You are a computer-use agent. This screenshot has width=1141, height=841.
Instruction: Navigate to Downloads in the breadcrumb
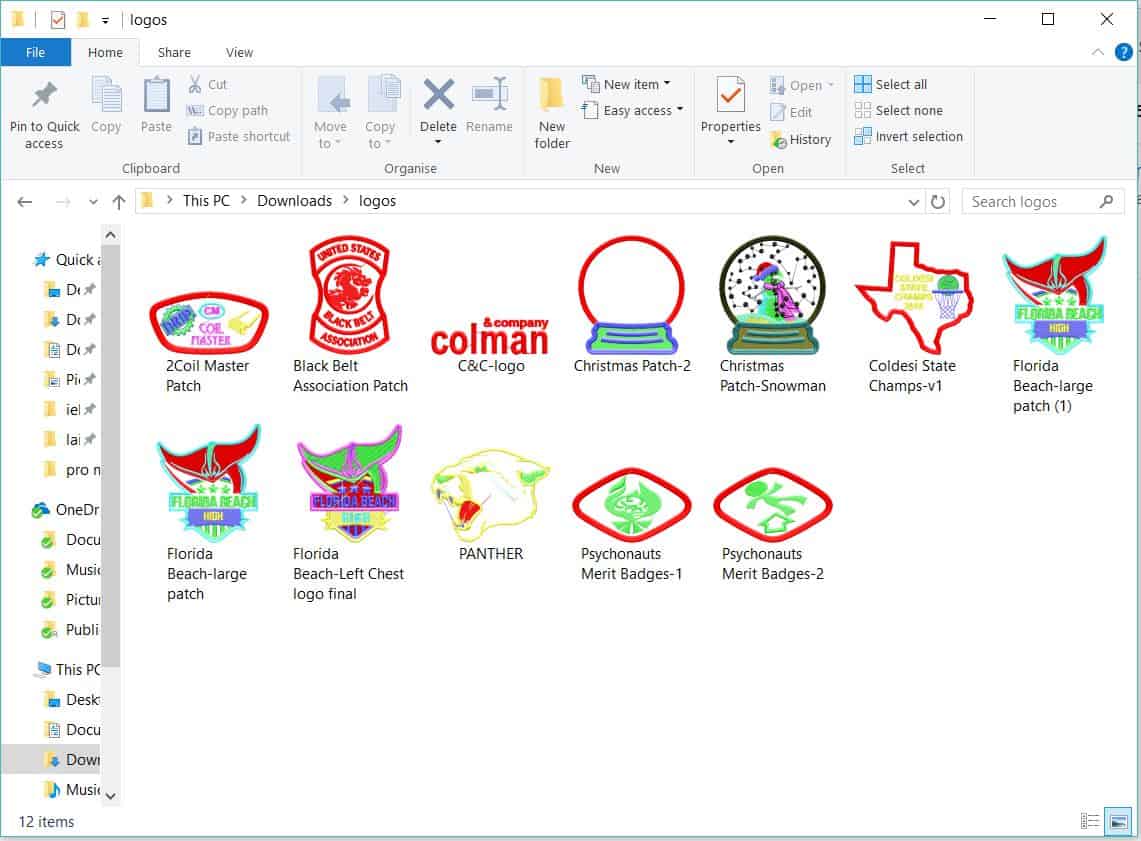point(294,200)
